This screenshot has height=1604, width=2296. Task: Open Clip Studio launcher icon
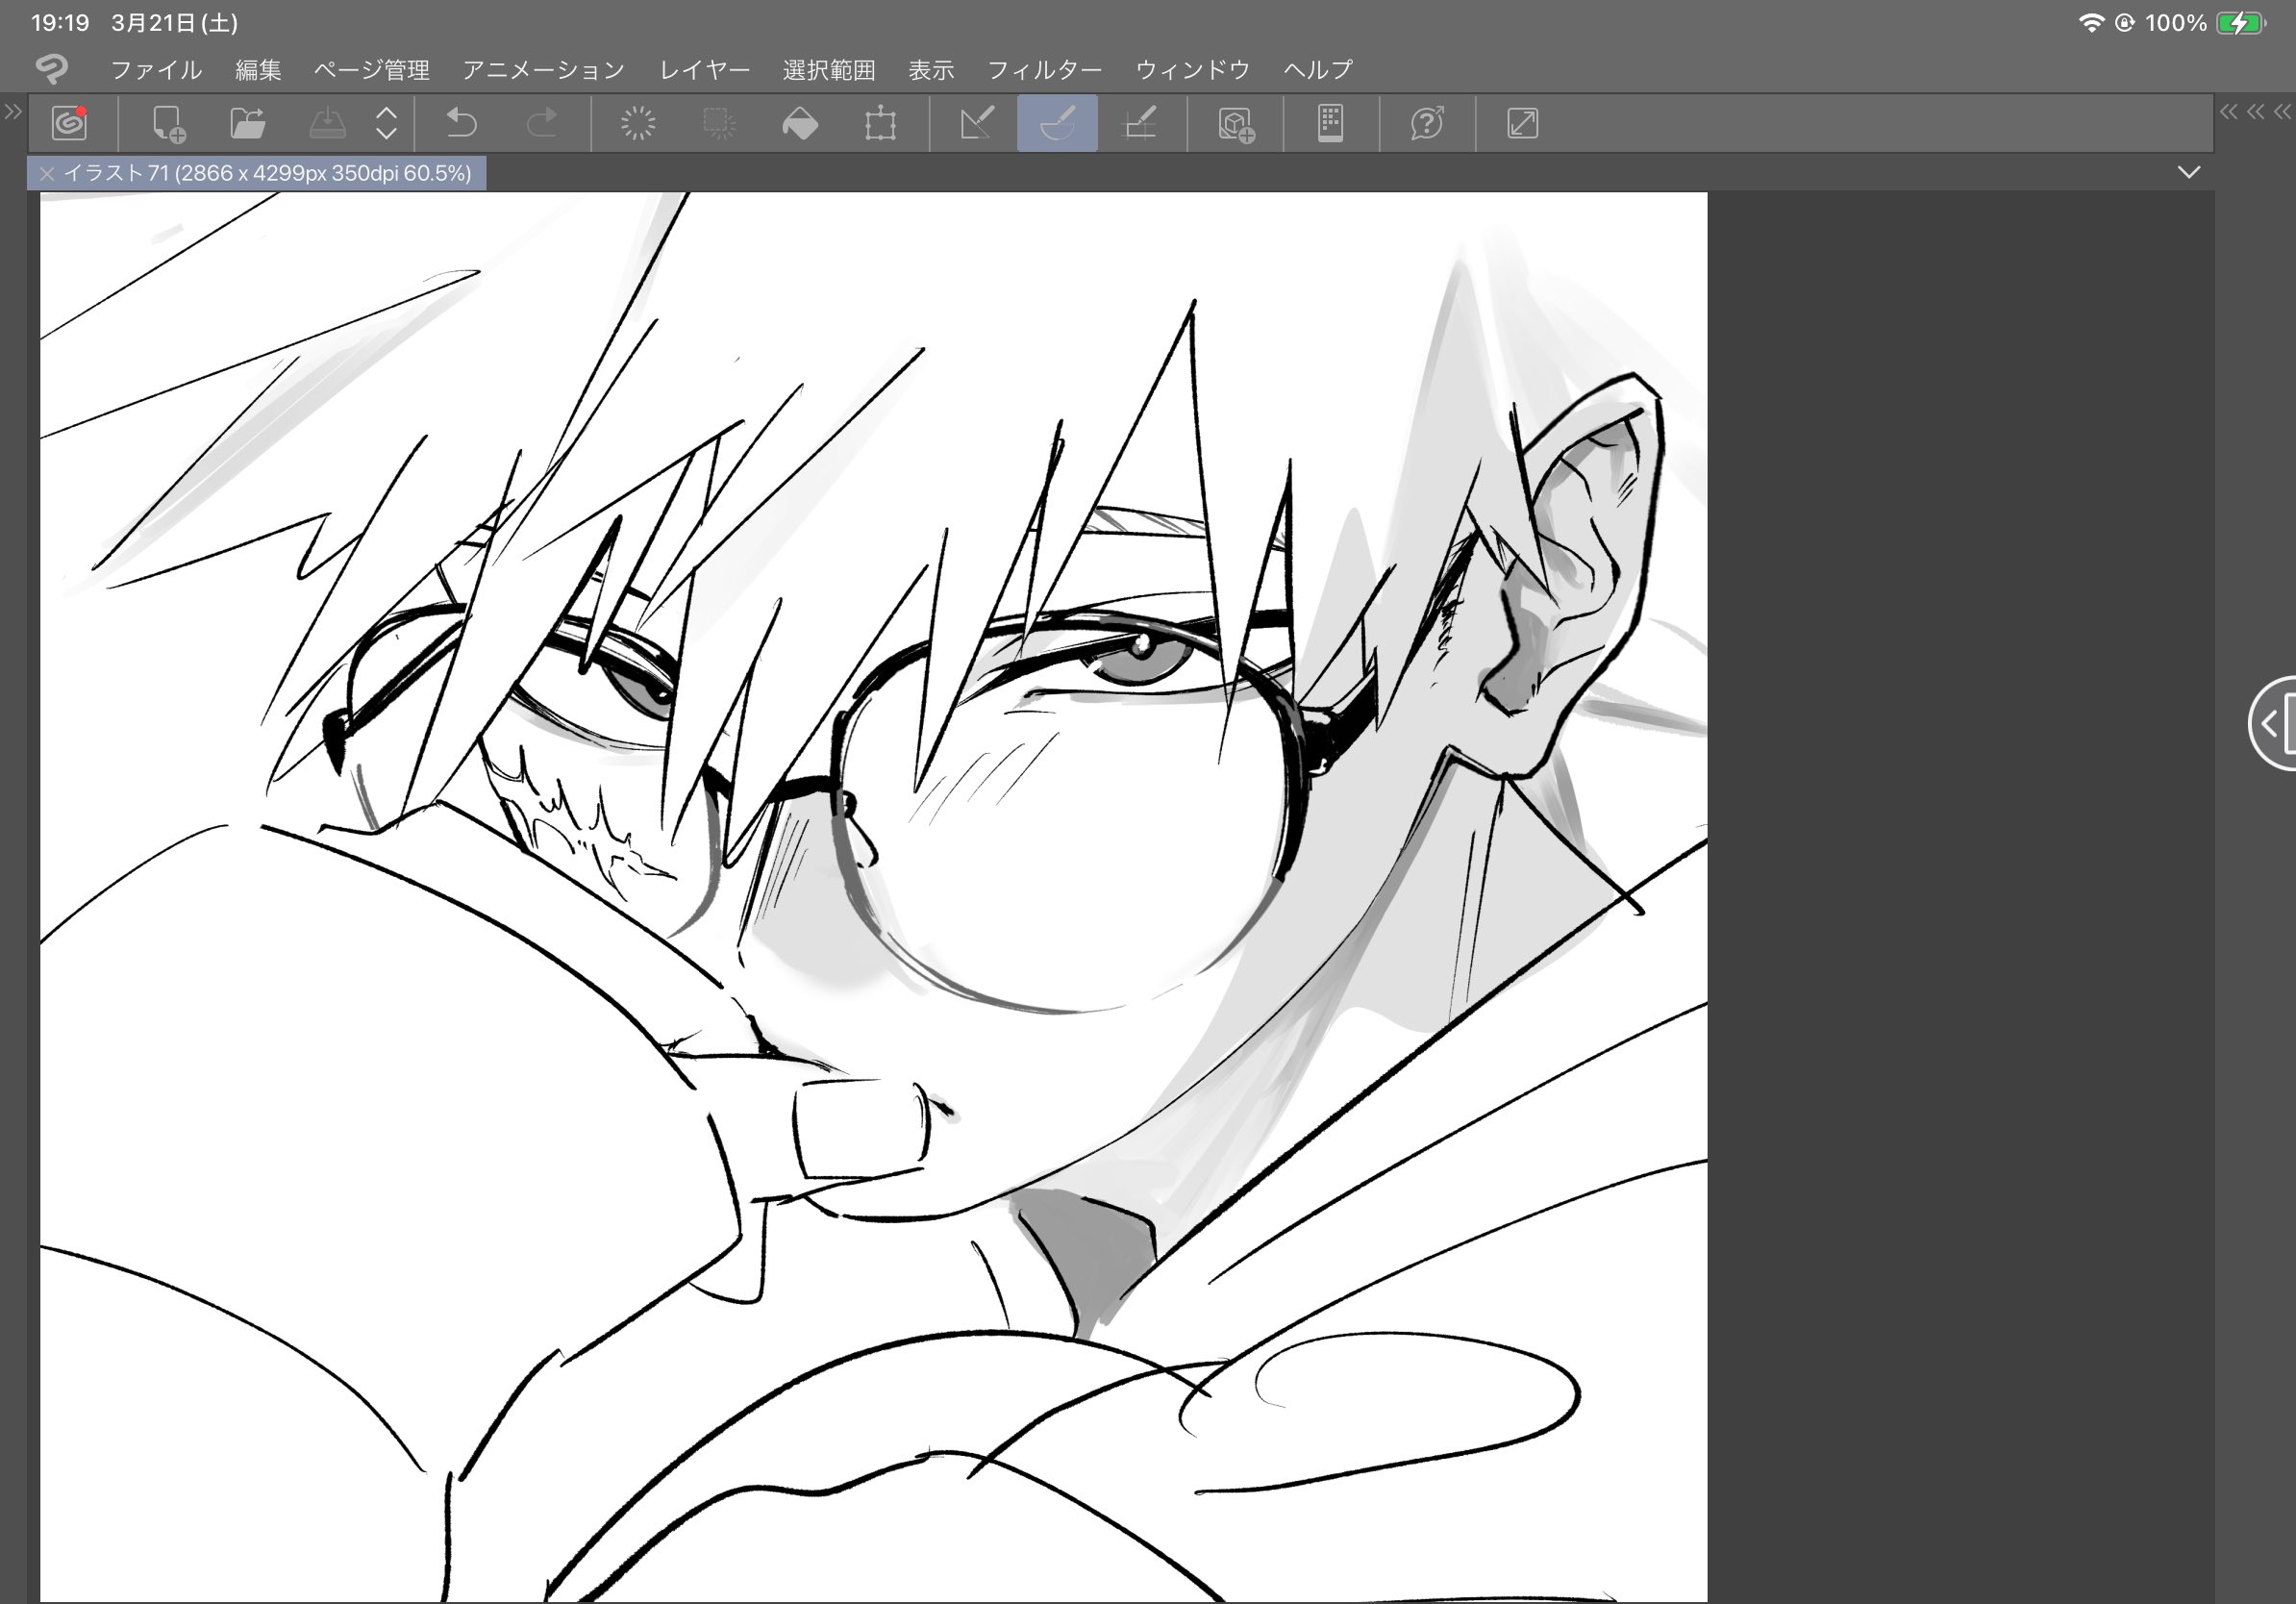pyautogui.click(x=69, y=123)
